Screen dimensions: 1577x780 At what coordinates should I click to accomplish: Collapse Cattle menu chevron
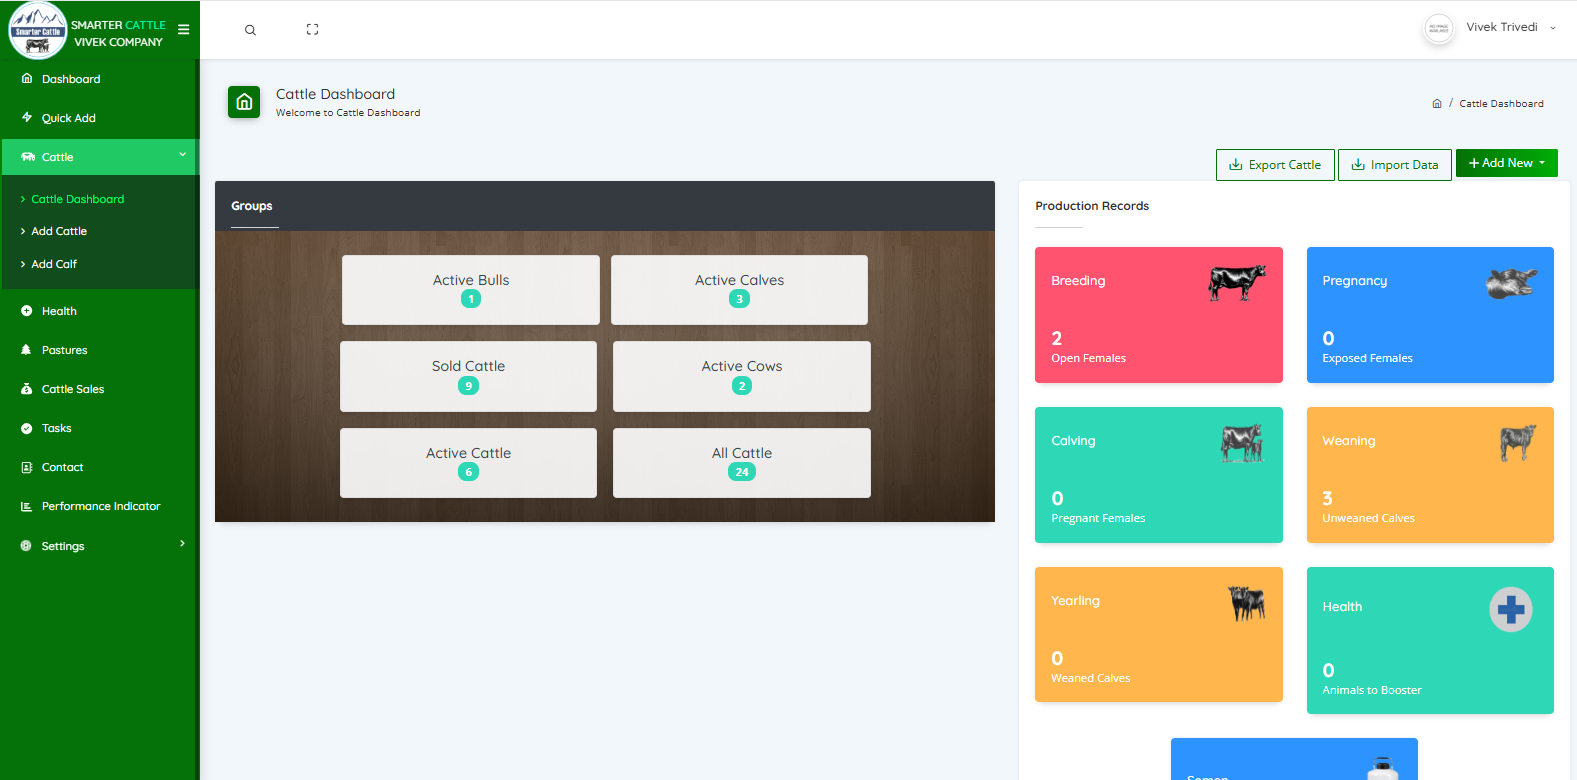coord(182,155)
